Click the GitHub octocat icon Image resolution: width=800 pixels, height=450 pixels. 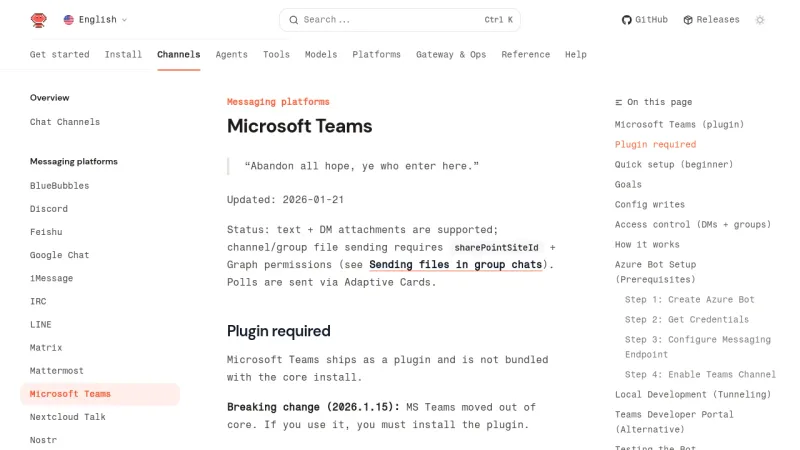[x=627, y=20]
